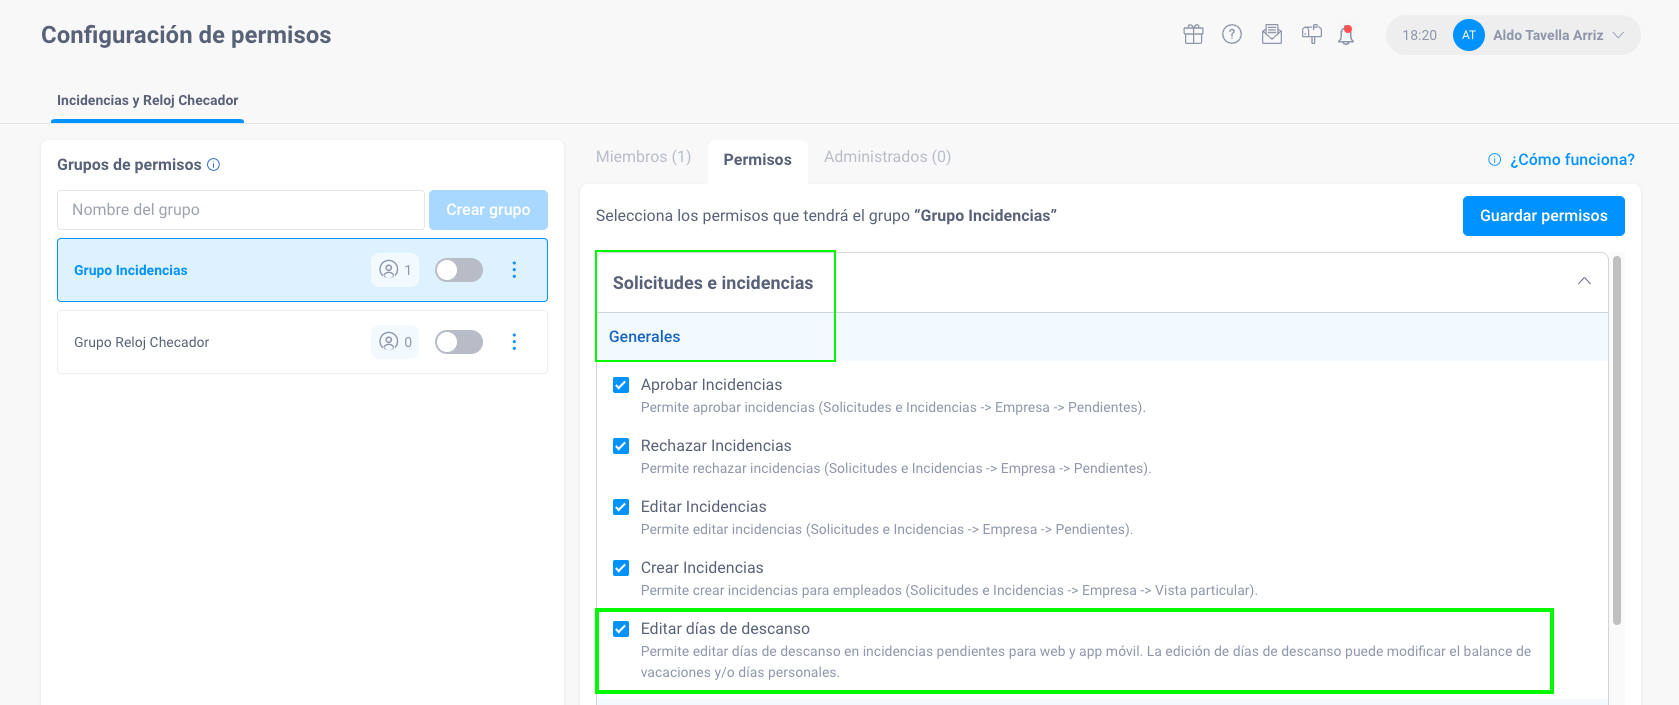Open three-dot menu for Grupo Incidencias
The height and width of the screenshot is (705, 1679).
coord(514,270)
